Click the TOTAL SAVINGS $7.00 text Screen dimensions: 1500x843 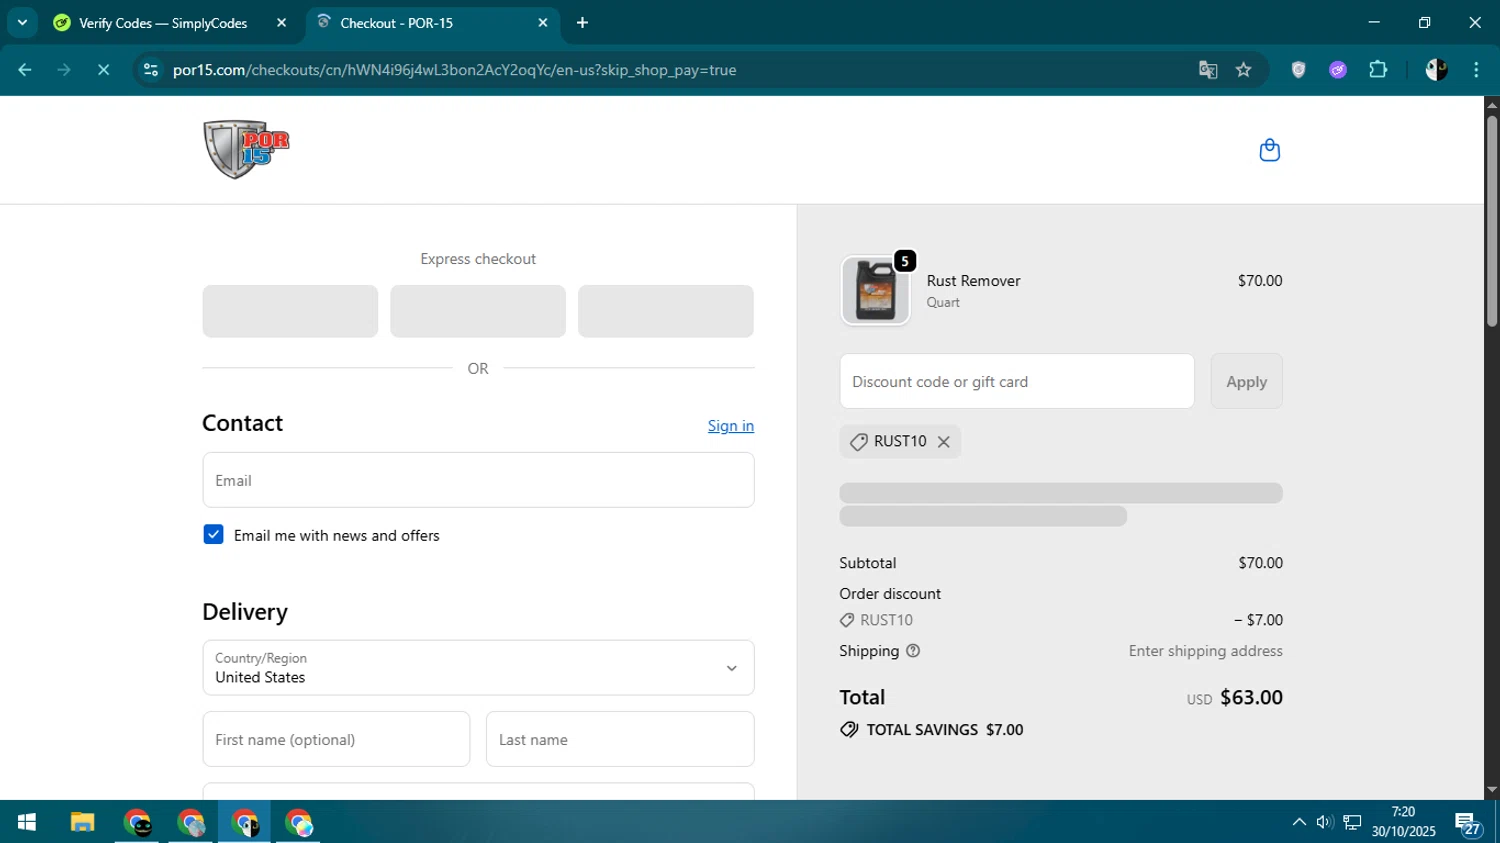coord(944,730)
